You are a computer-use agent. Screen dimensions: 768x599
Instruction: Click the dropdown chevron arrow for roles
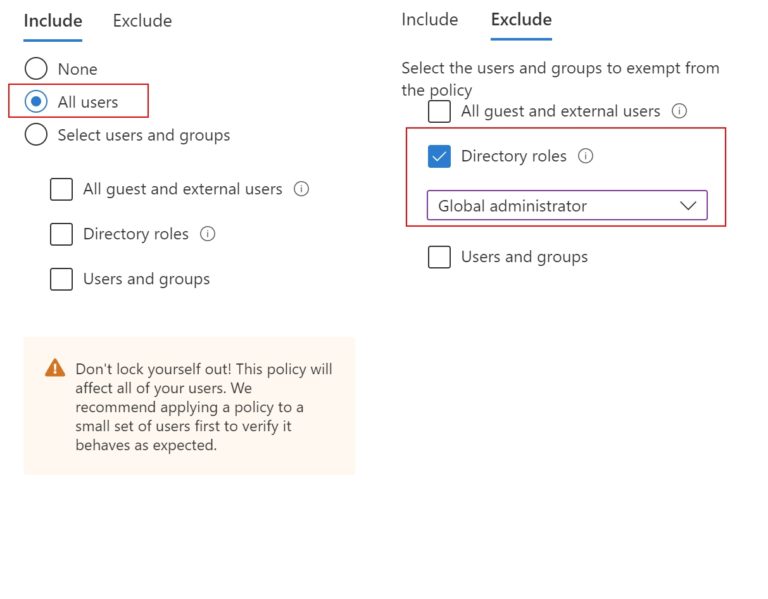(x=688, y=206)
